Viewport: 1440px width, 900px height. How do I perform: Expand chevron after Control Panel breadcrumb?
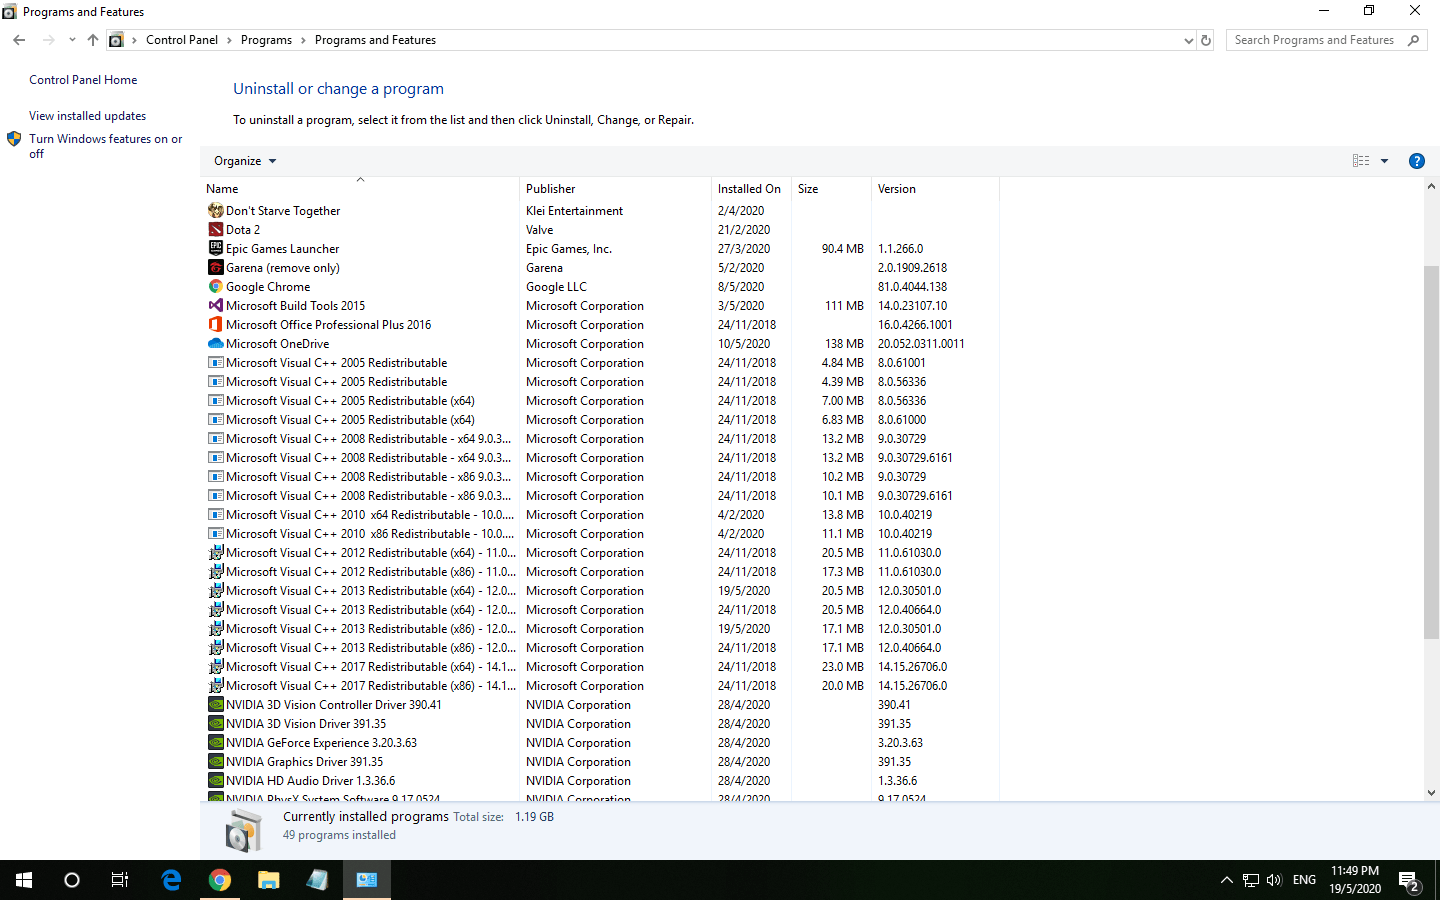coord(229,40)
